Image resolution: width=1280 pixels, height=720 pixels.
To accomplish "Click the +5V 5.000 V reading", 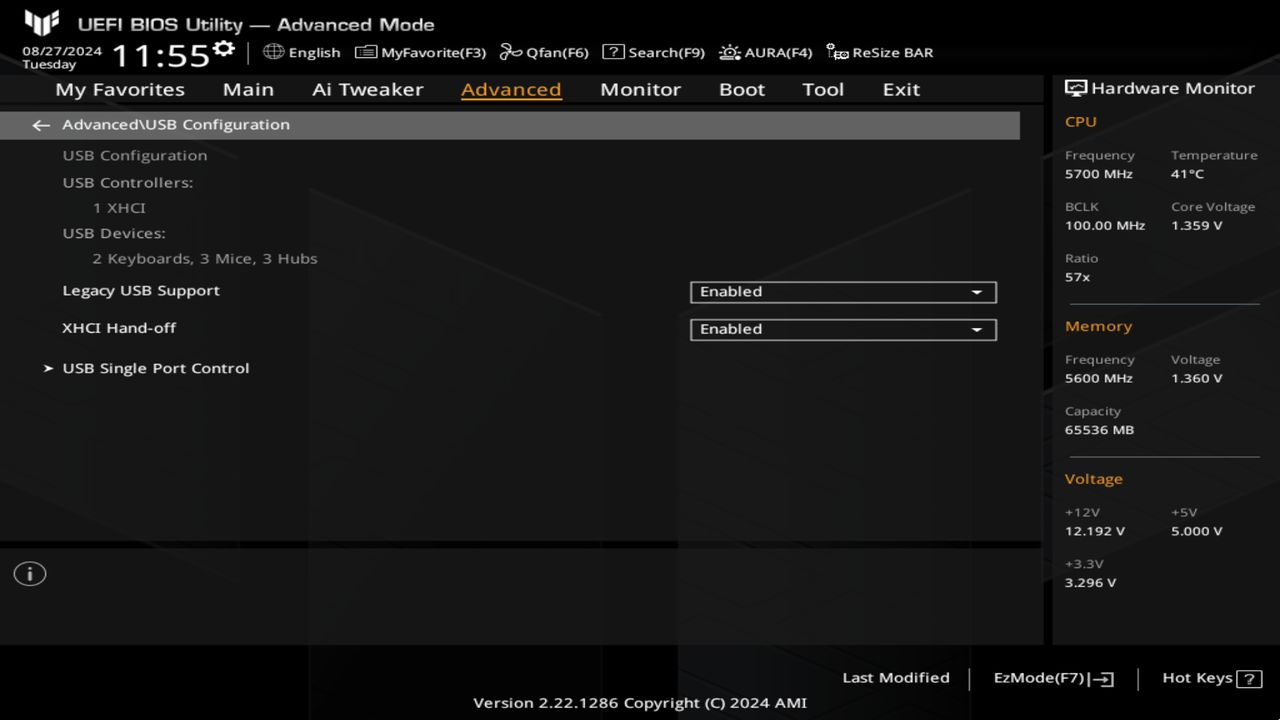I will 1197,532.
